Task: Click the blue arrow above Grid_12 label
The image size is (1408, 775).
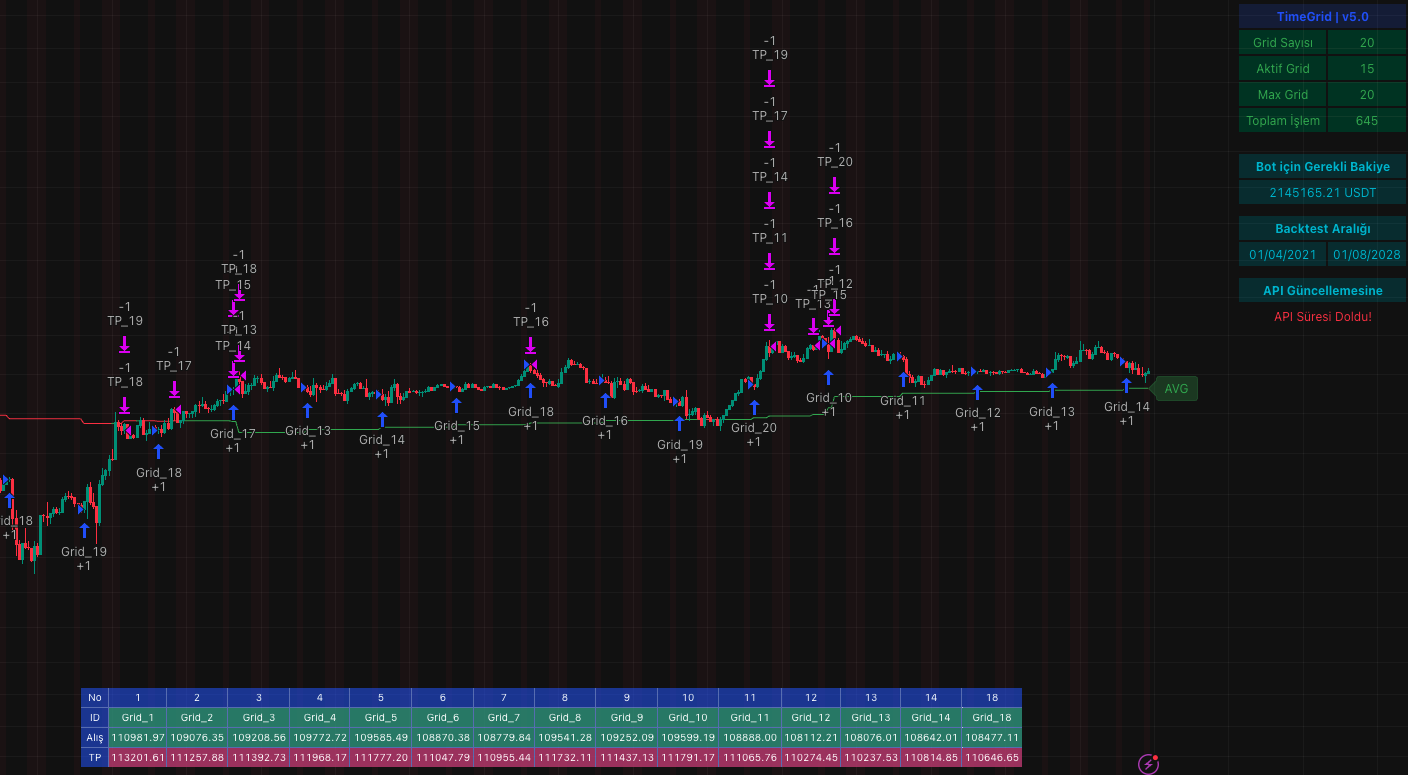Action: (977, 392)
